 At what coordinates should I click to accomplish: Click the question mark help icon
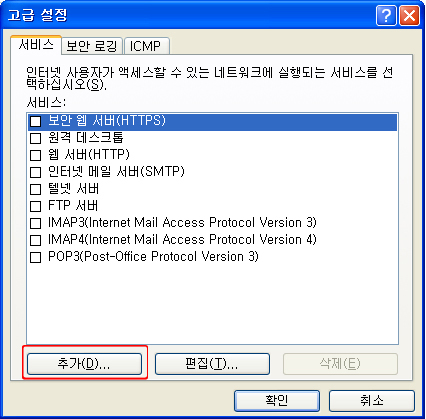(x=386, y=15)
